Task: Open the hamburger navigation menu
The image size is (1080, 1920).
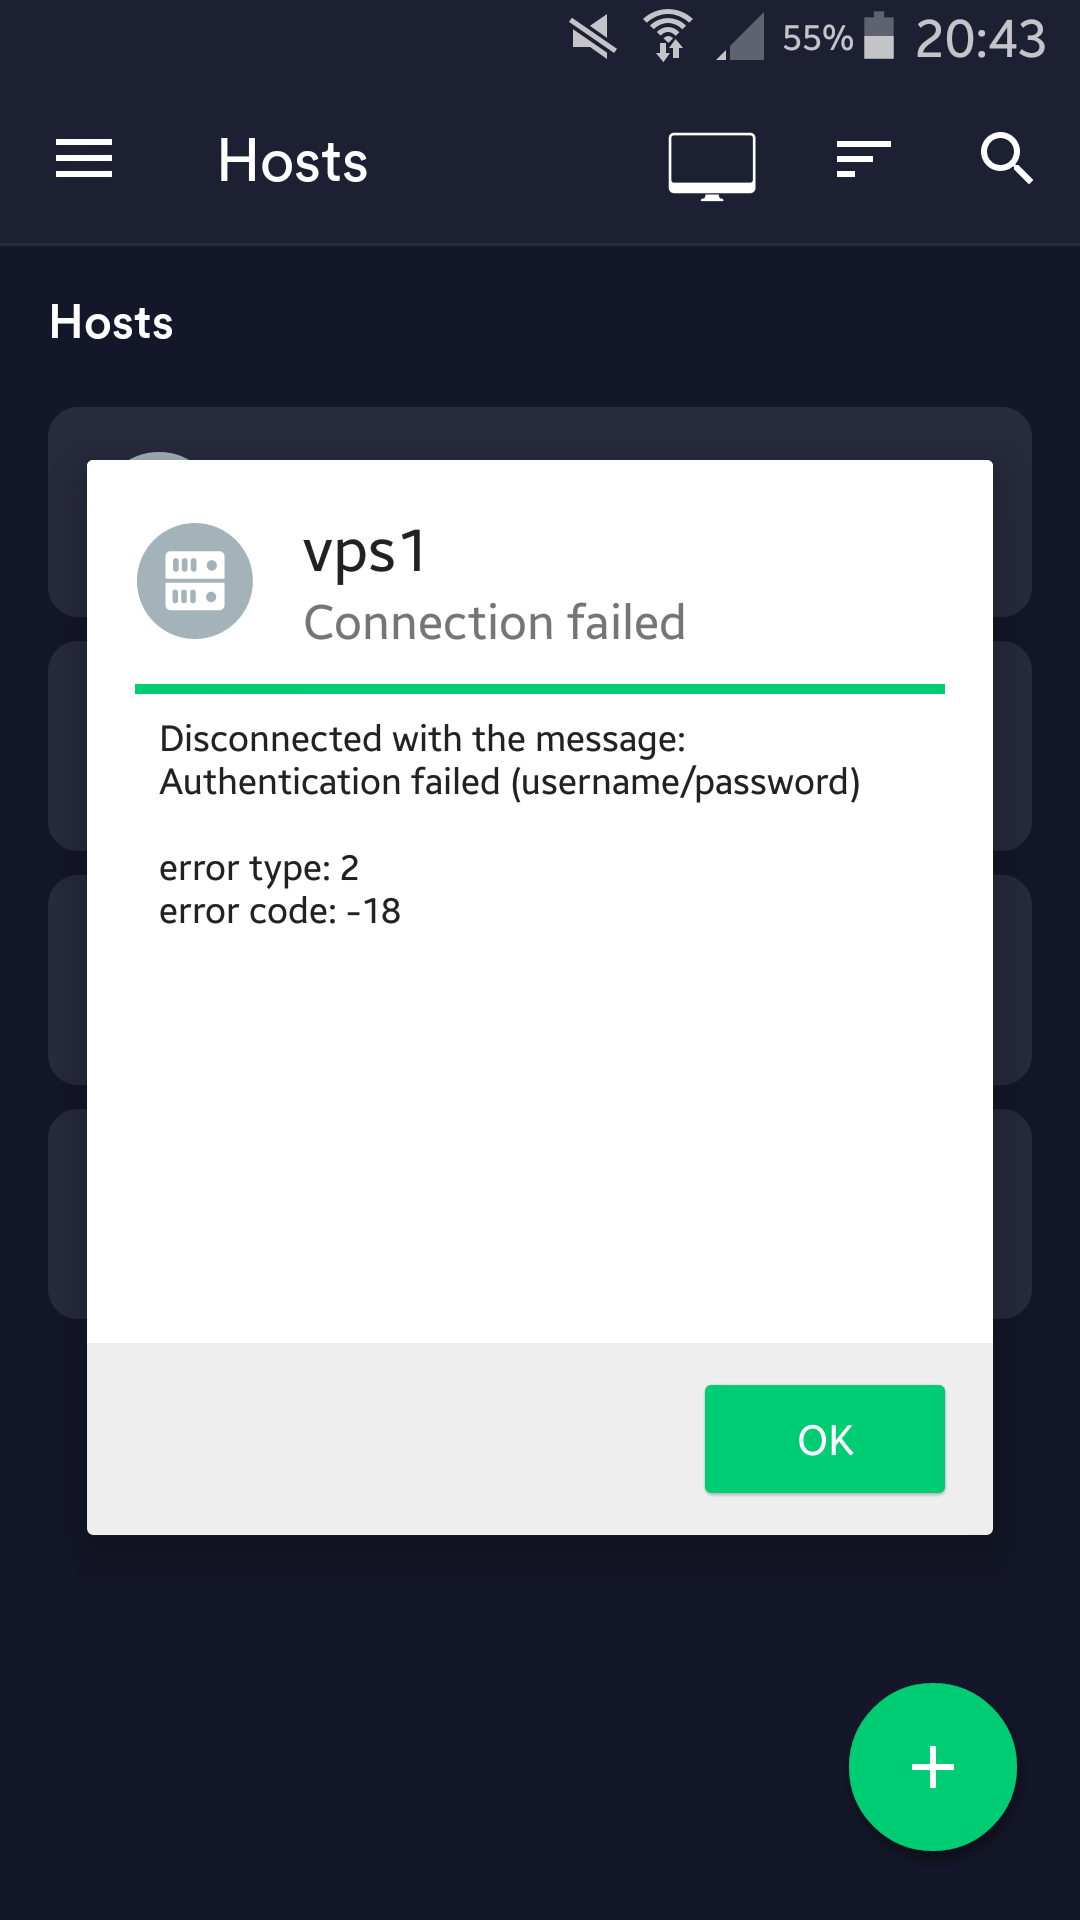Action: [84, 160]
